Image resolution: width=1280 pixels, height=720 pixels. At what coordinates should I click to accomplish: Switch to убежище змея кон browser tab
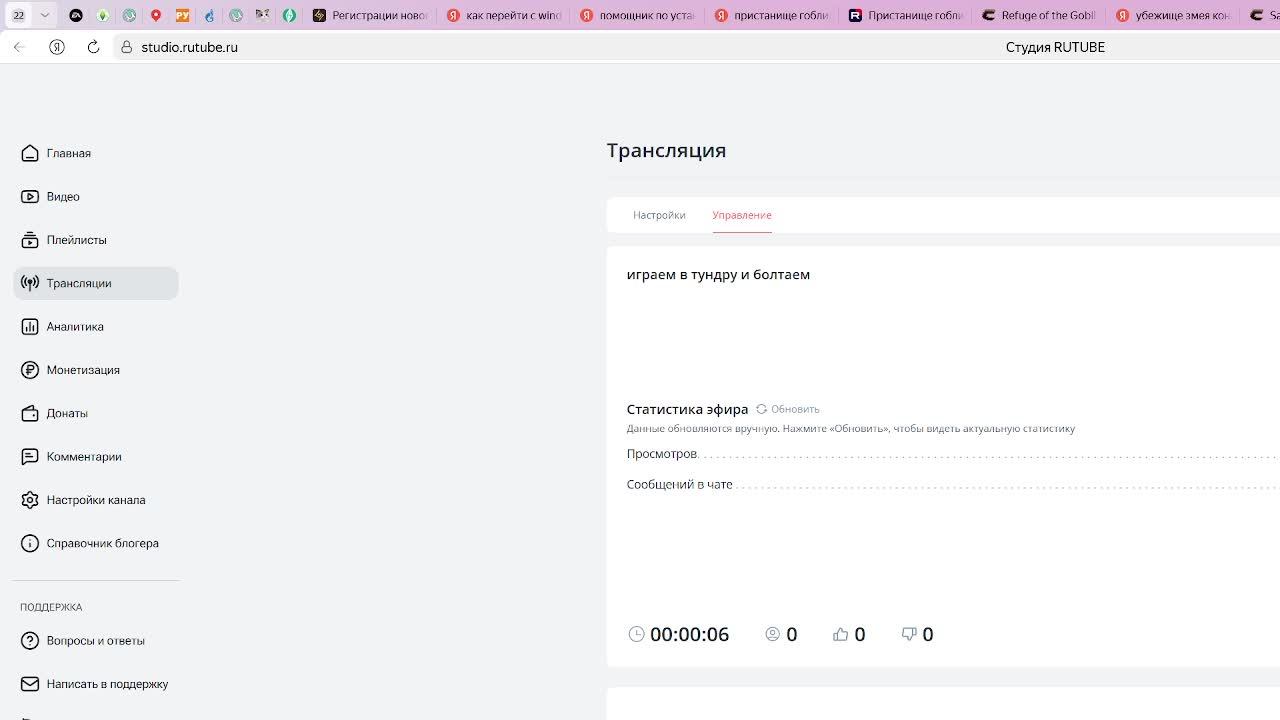click(1174, 15)
